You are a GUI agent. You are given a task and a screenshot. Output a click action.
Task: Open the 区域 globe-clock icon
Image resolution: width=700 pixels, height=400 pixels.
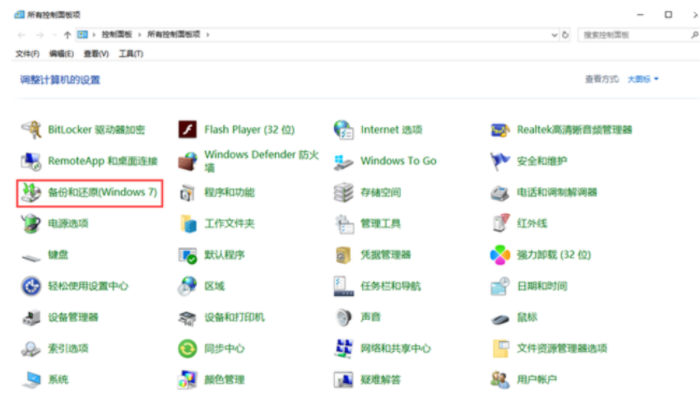pos(188,286)
